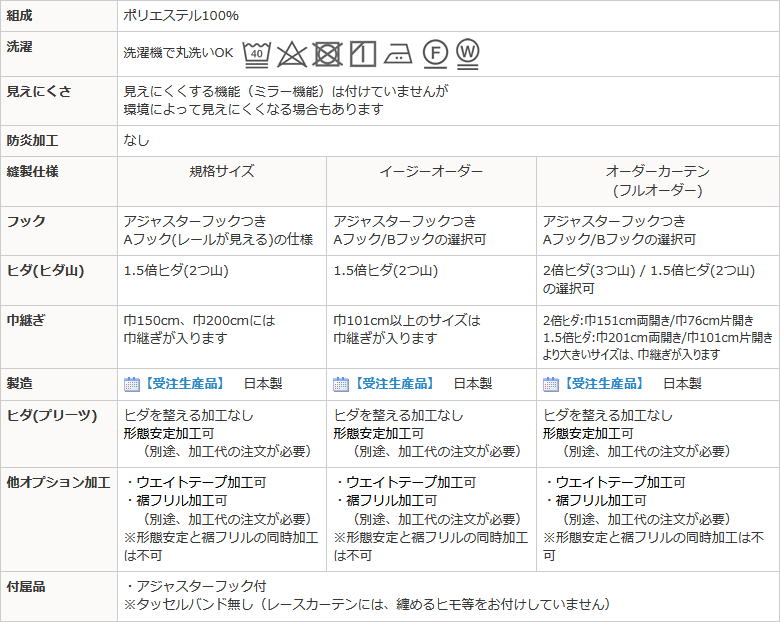Click the イージーオーダー column header

pyautogui.click(x=431, y=172)
